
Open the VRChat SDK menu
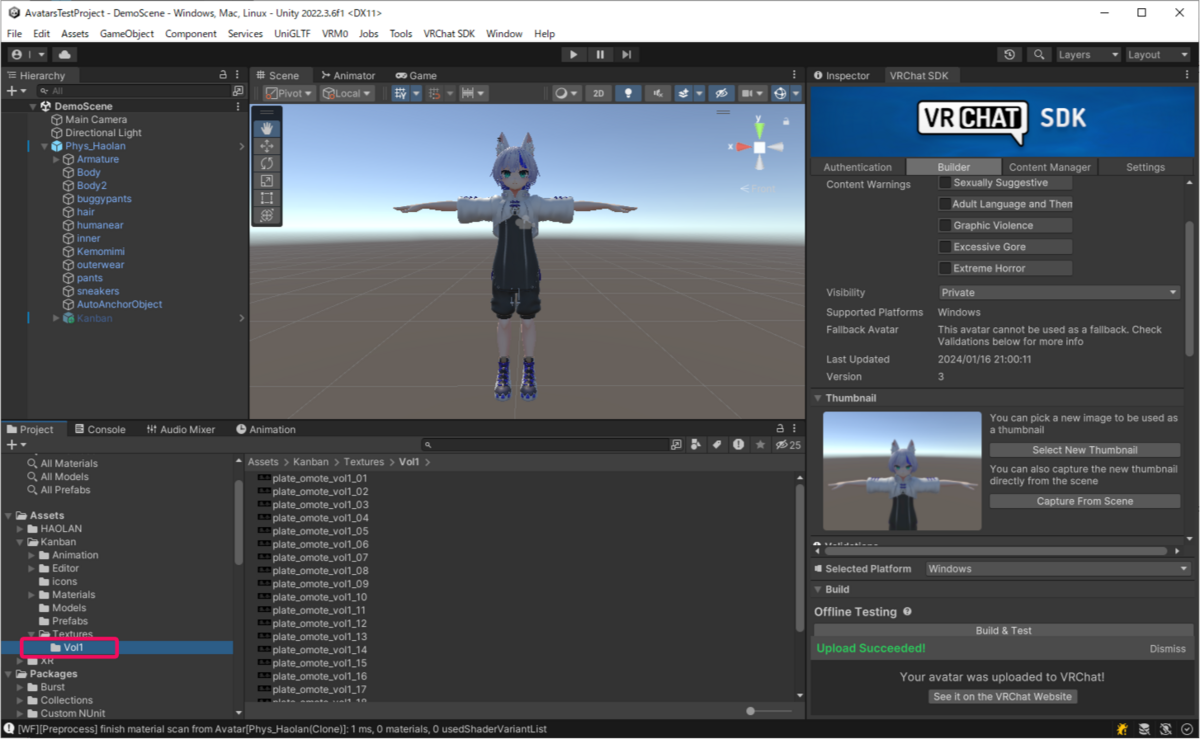coord(449,33)
